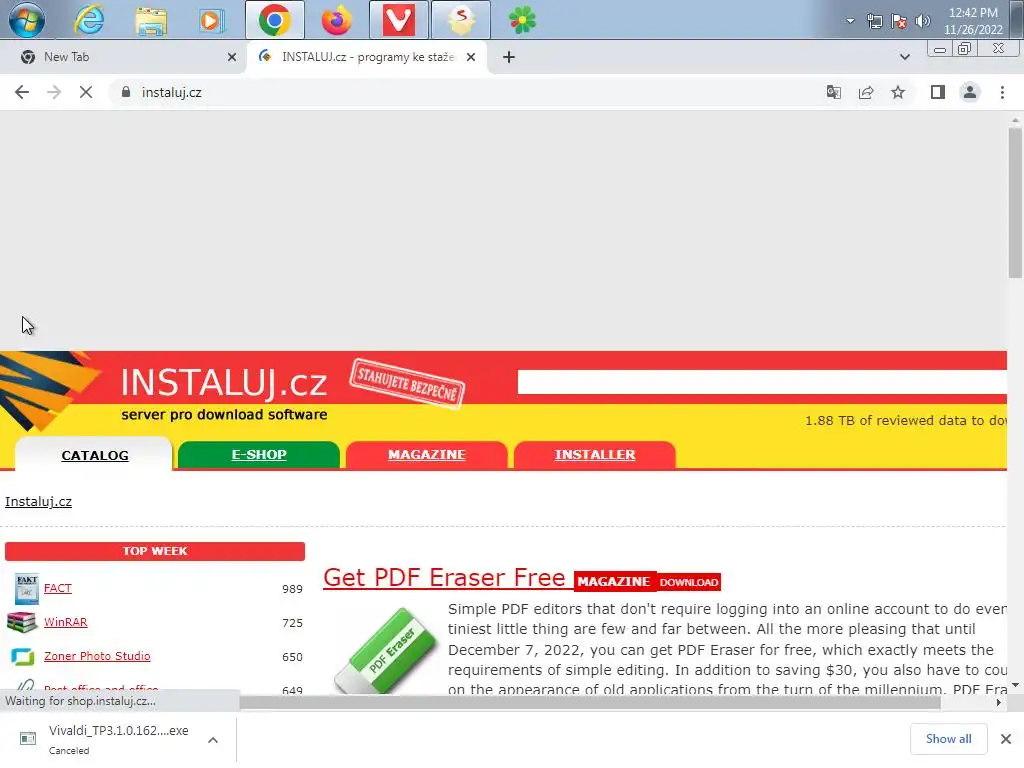Expand the download item options chevron
Viewport: 1024px width, 768px height.
click(213, 740)
